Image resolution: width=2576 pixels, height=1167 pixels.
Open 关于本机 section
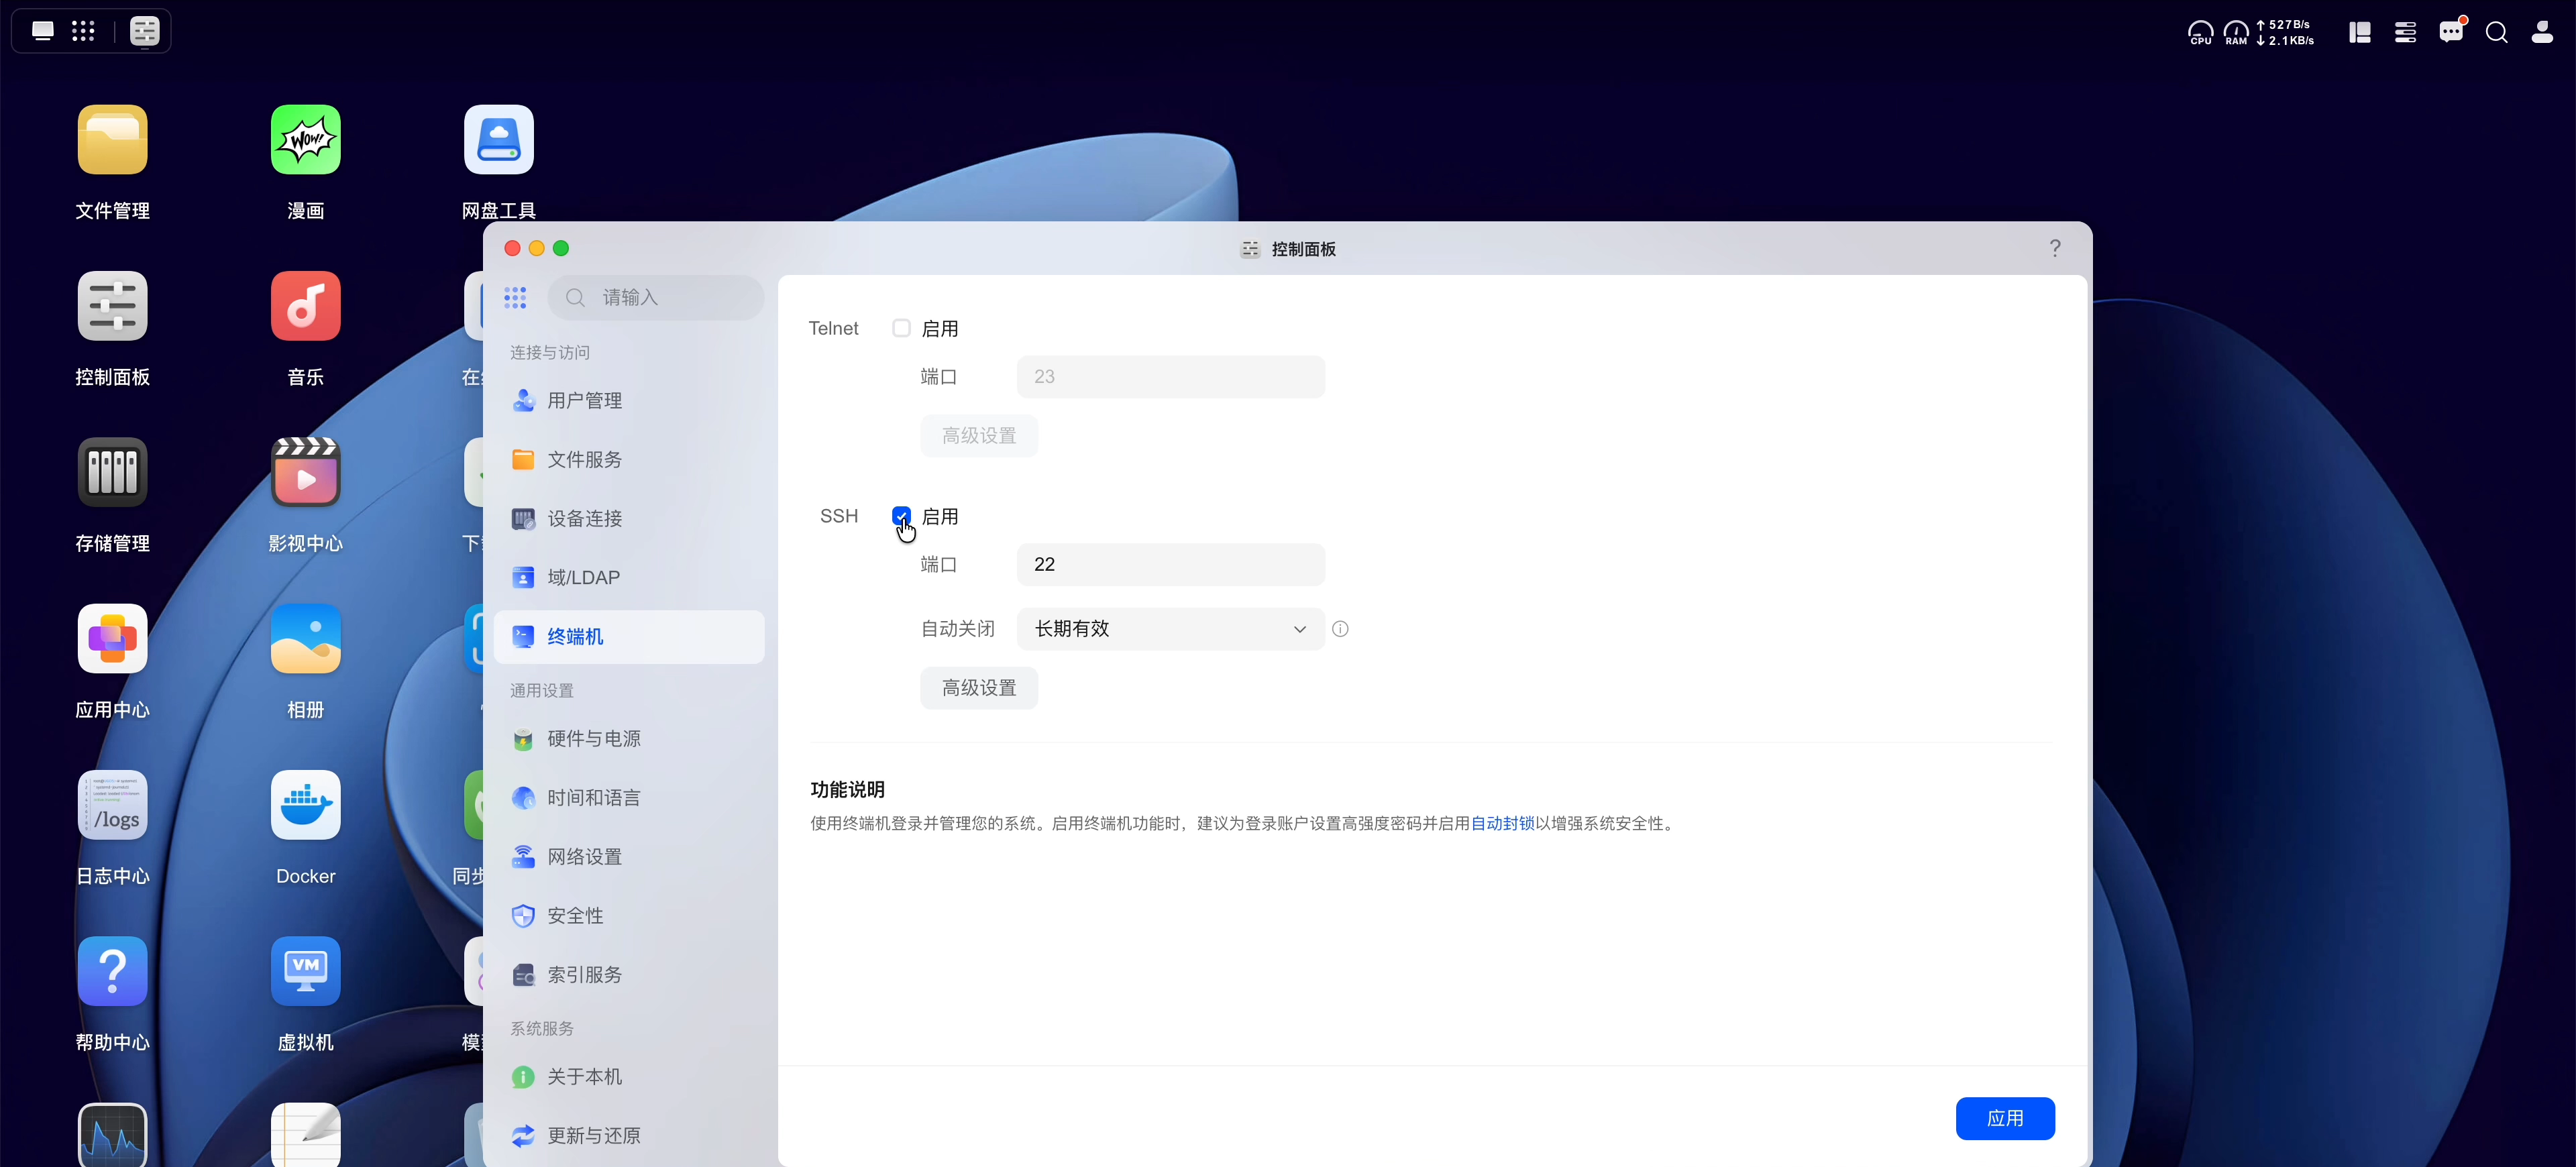[629, 1077]
